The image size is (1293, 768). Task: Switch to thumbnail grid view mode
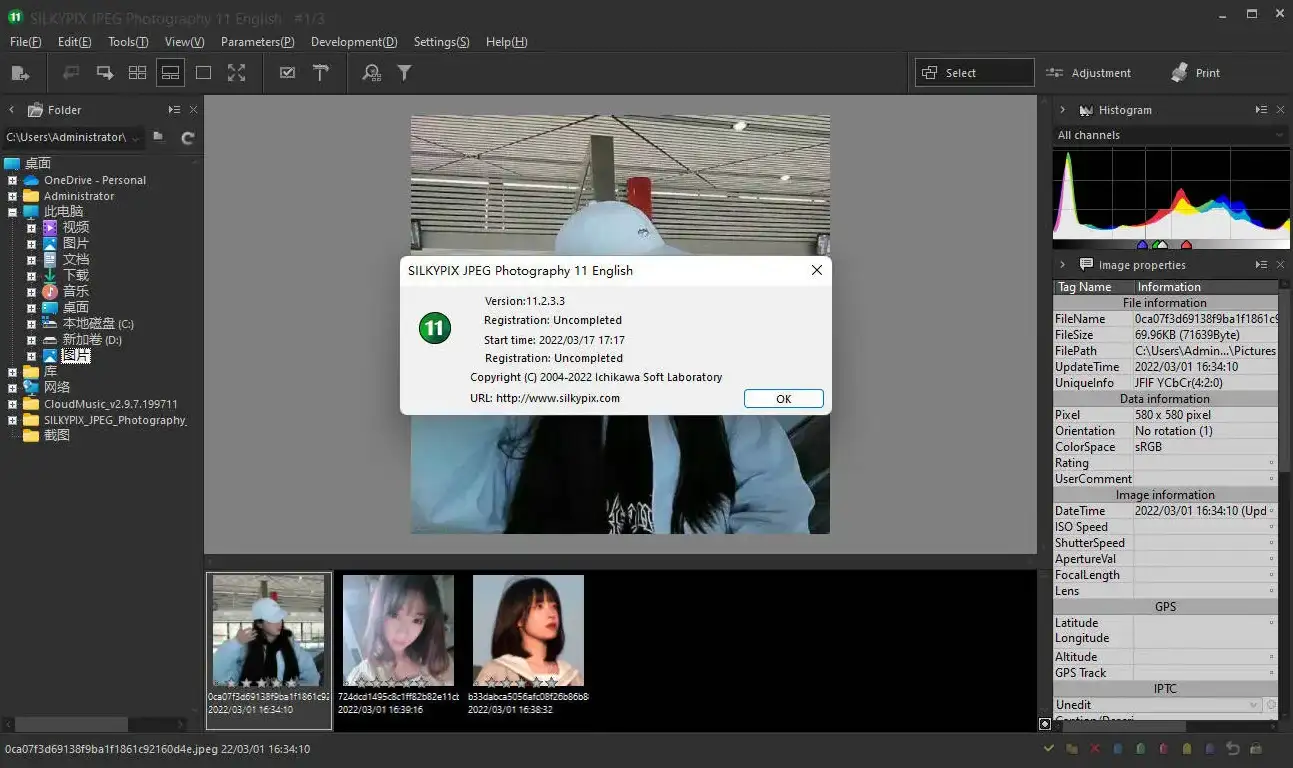click(137, 72)
